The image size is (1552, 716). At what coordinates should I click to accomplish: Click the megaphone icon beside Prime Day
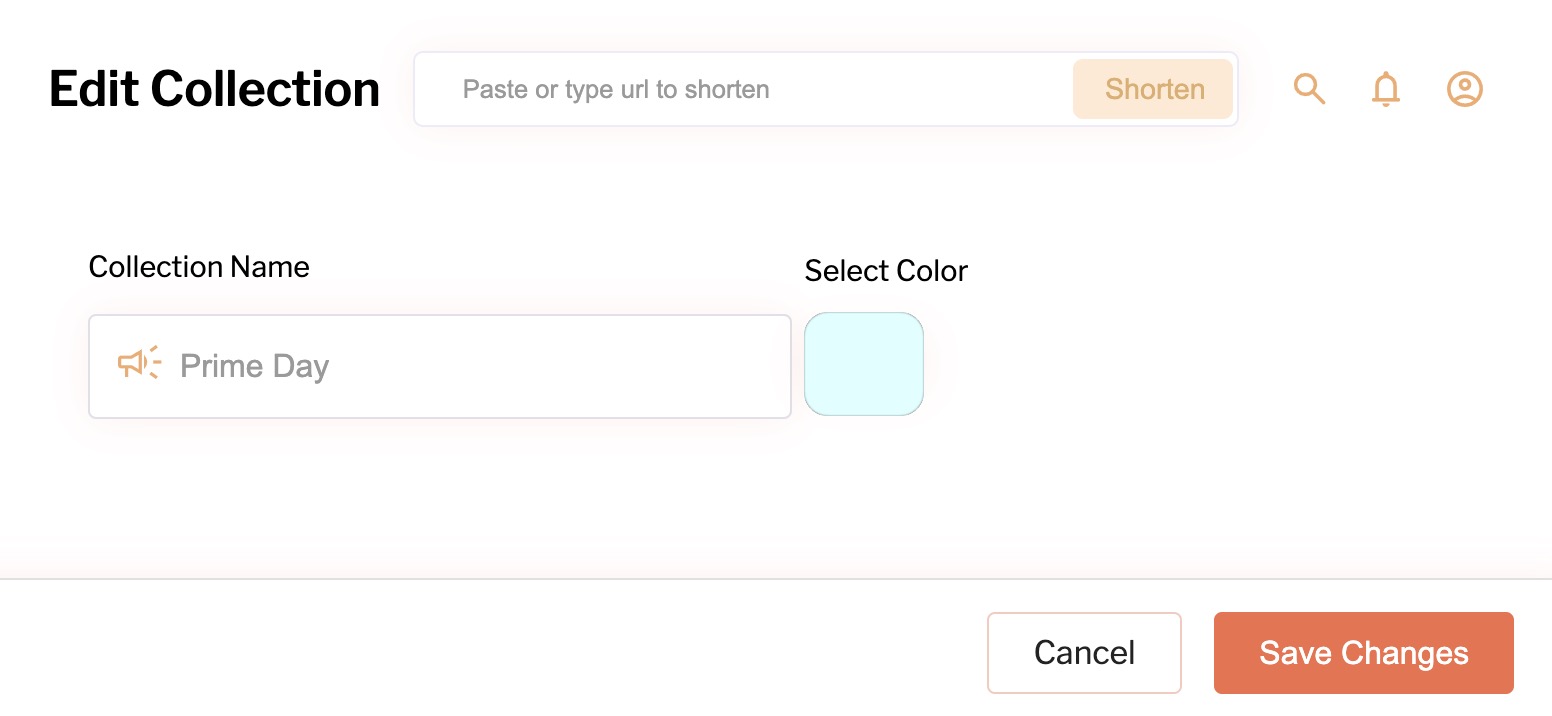click(139, 364)
